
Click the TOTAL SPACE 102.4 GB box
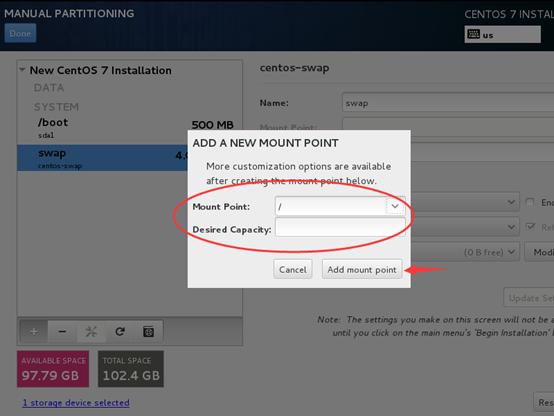pyautogui.click(x=131, y=369)
